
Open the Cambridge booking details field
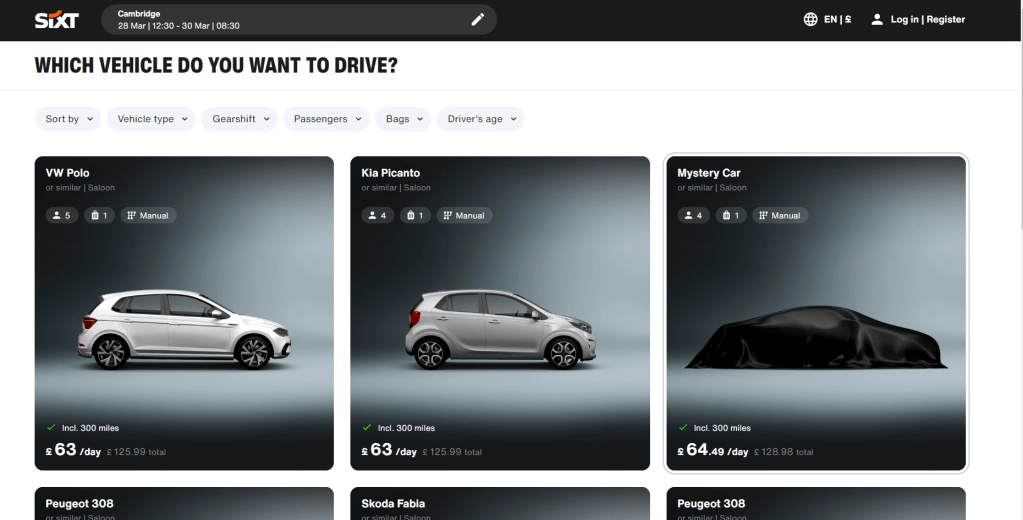(299, 20)
